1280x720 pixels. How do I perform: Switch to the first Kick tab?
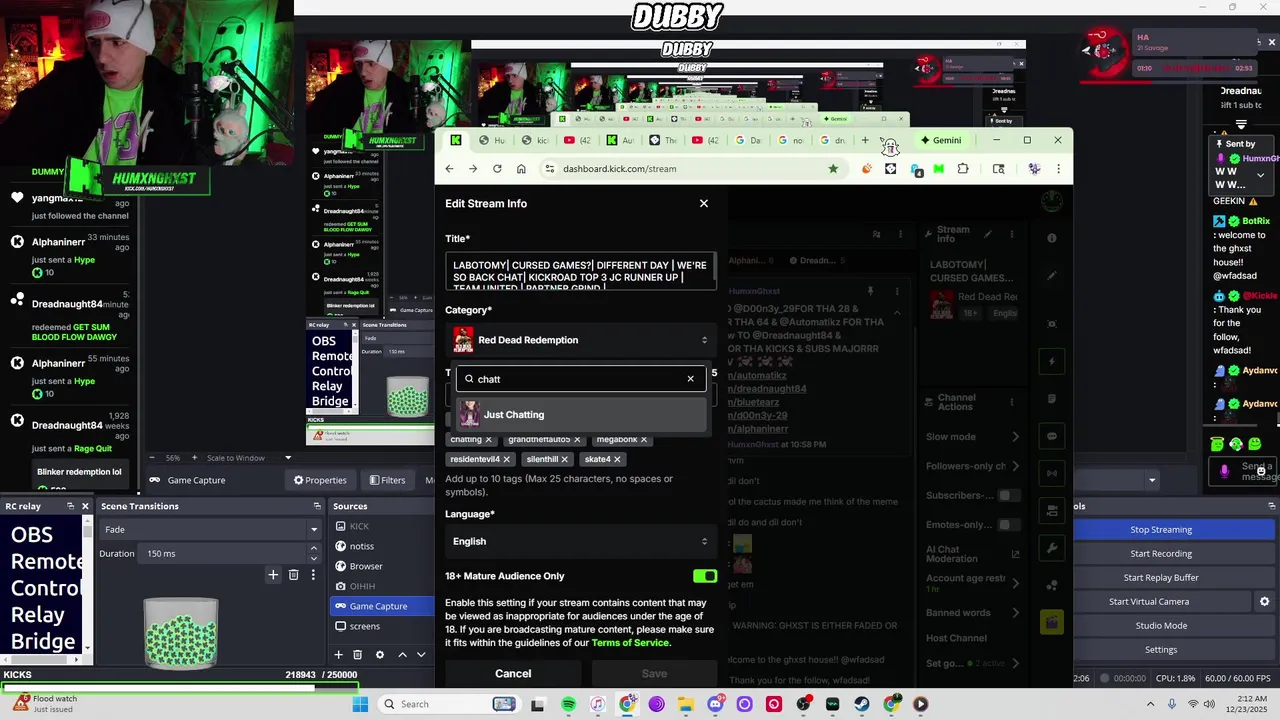point(456,140)
